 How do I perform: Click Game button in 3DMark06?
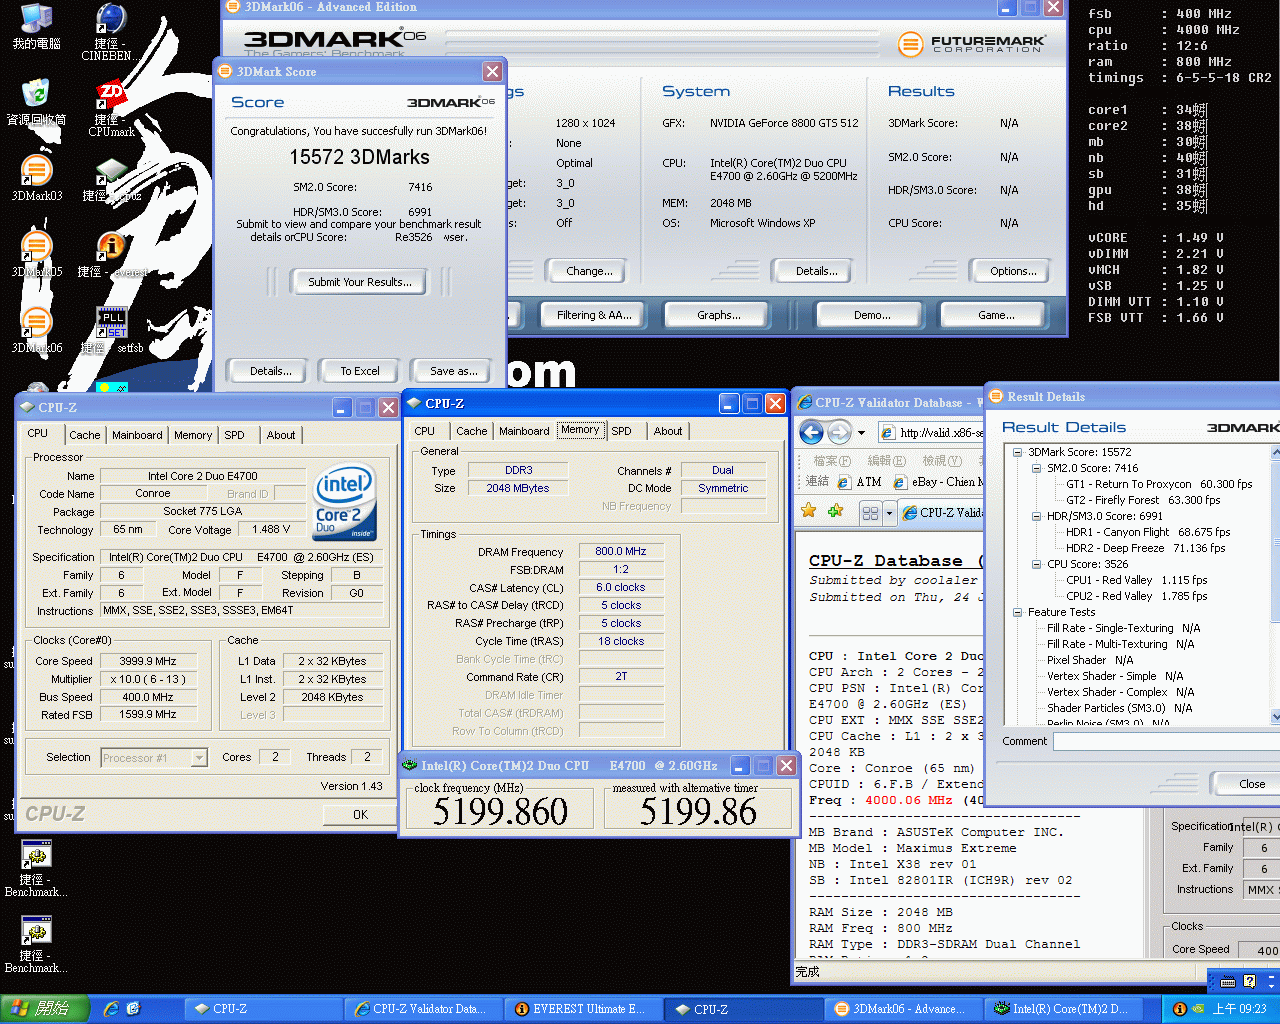click(996, 315)
